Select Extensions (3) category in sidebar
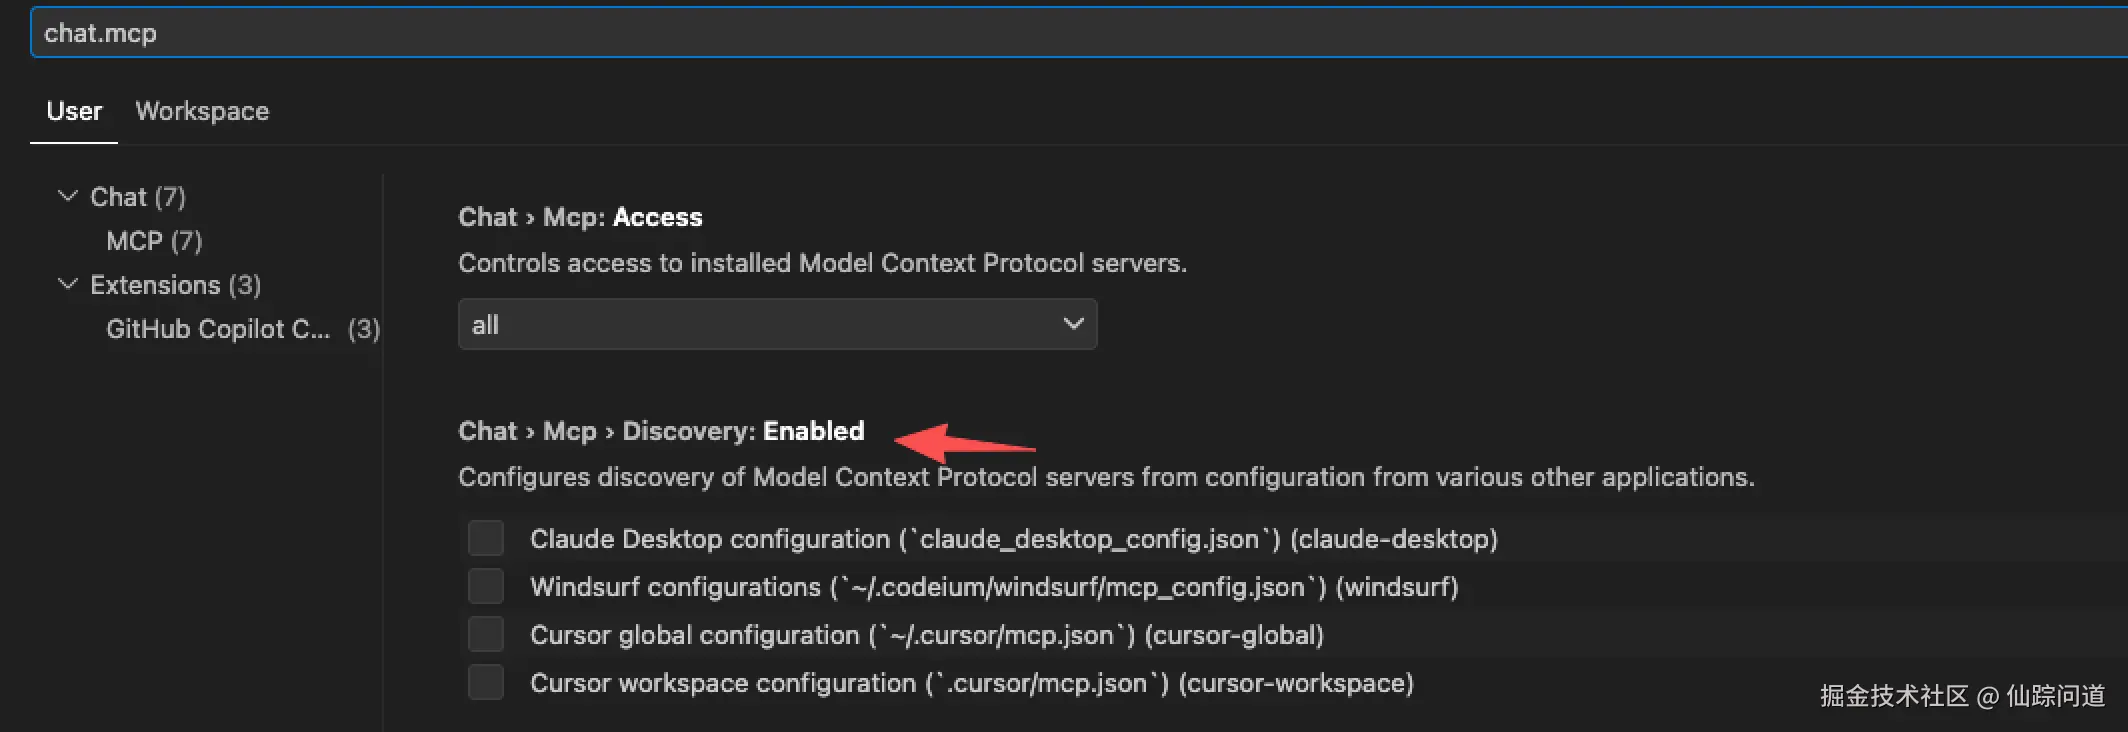This screenshot has width=2128, height=732. click(x=175, y=285)
